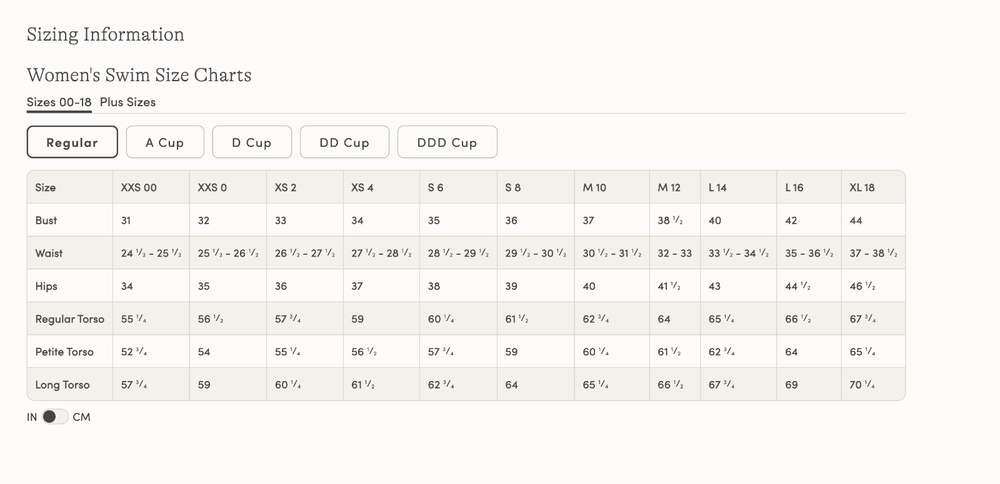Image resolution: width=1000 pixels, height=484 pixels.
Task: Click the IN unit label
Action: point(32,417)
